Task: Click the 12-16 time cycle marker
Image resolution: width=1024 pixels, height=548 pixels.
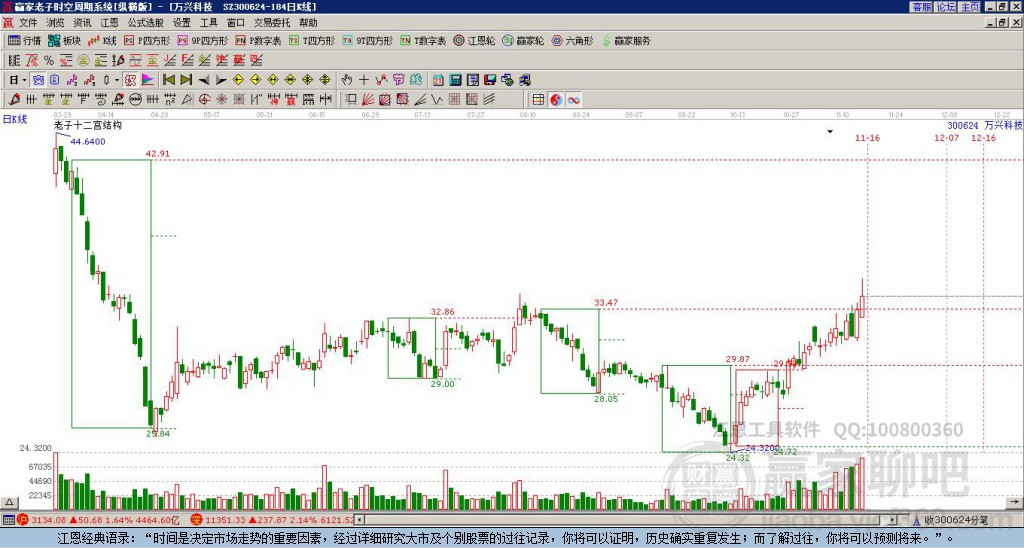Action: [x=984, y=138]
